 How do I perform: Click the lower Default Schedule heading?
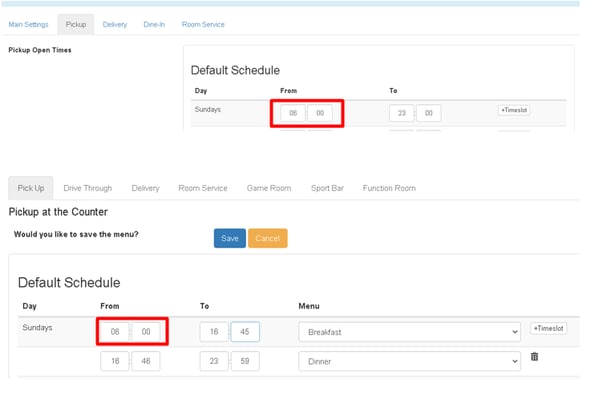pos(69,283)
